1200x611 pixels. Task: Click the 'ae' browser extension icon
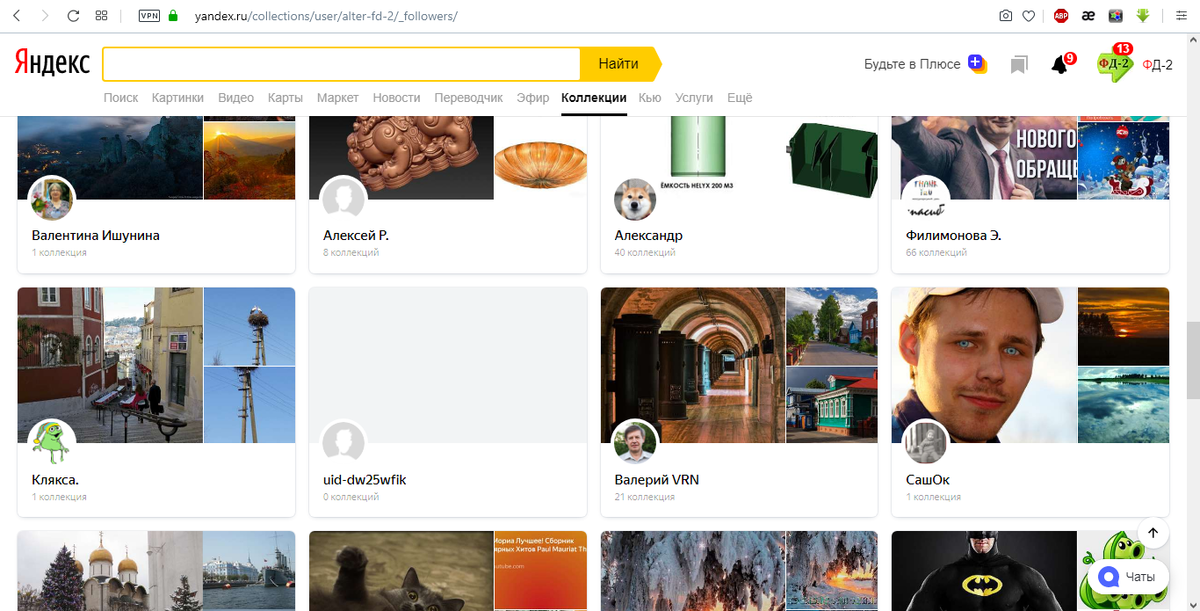click(1089, 16)
